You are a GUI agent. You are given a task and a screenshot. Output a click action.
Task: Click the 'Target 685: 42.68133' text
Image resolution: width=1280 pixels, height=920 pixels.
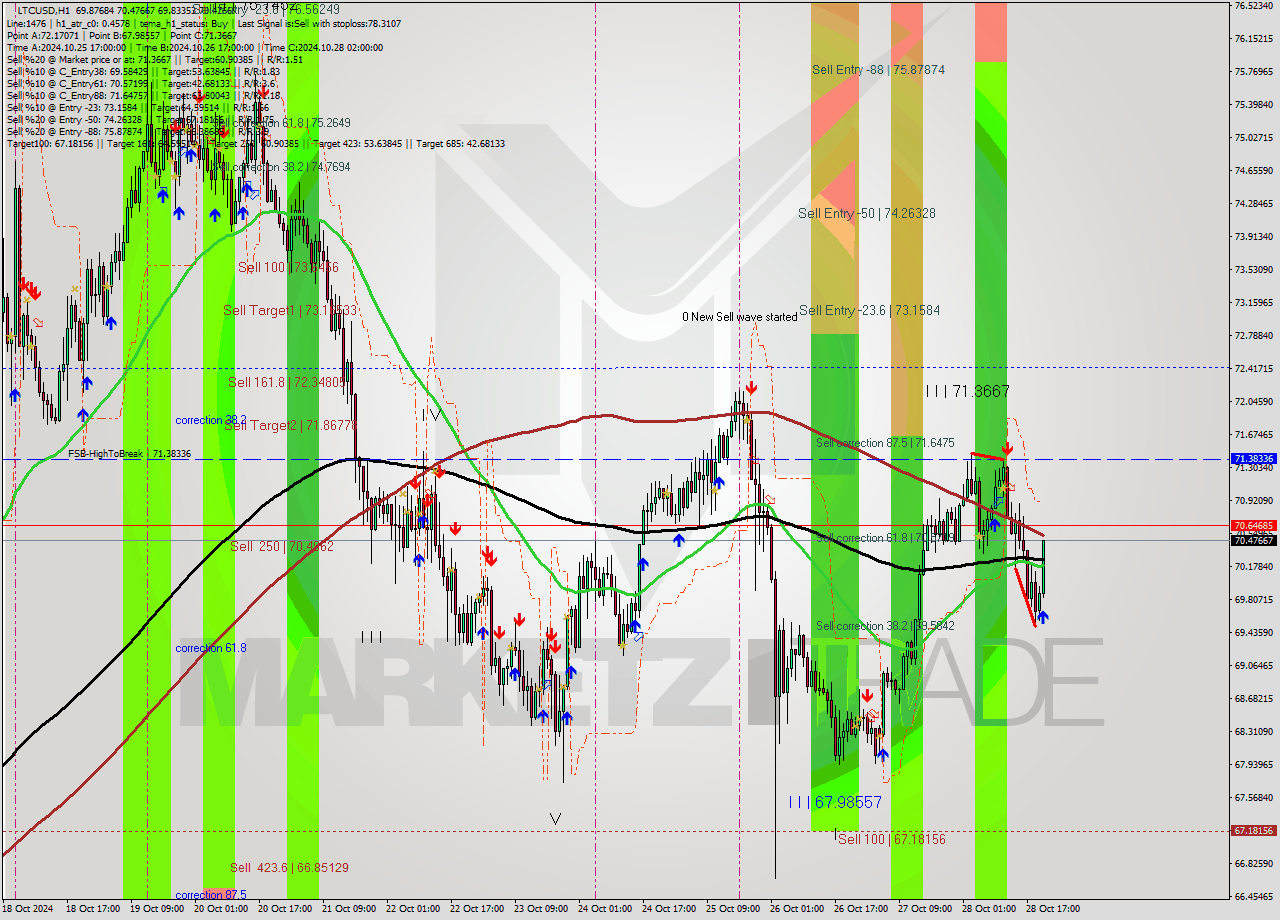coord(461,143)
